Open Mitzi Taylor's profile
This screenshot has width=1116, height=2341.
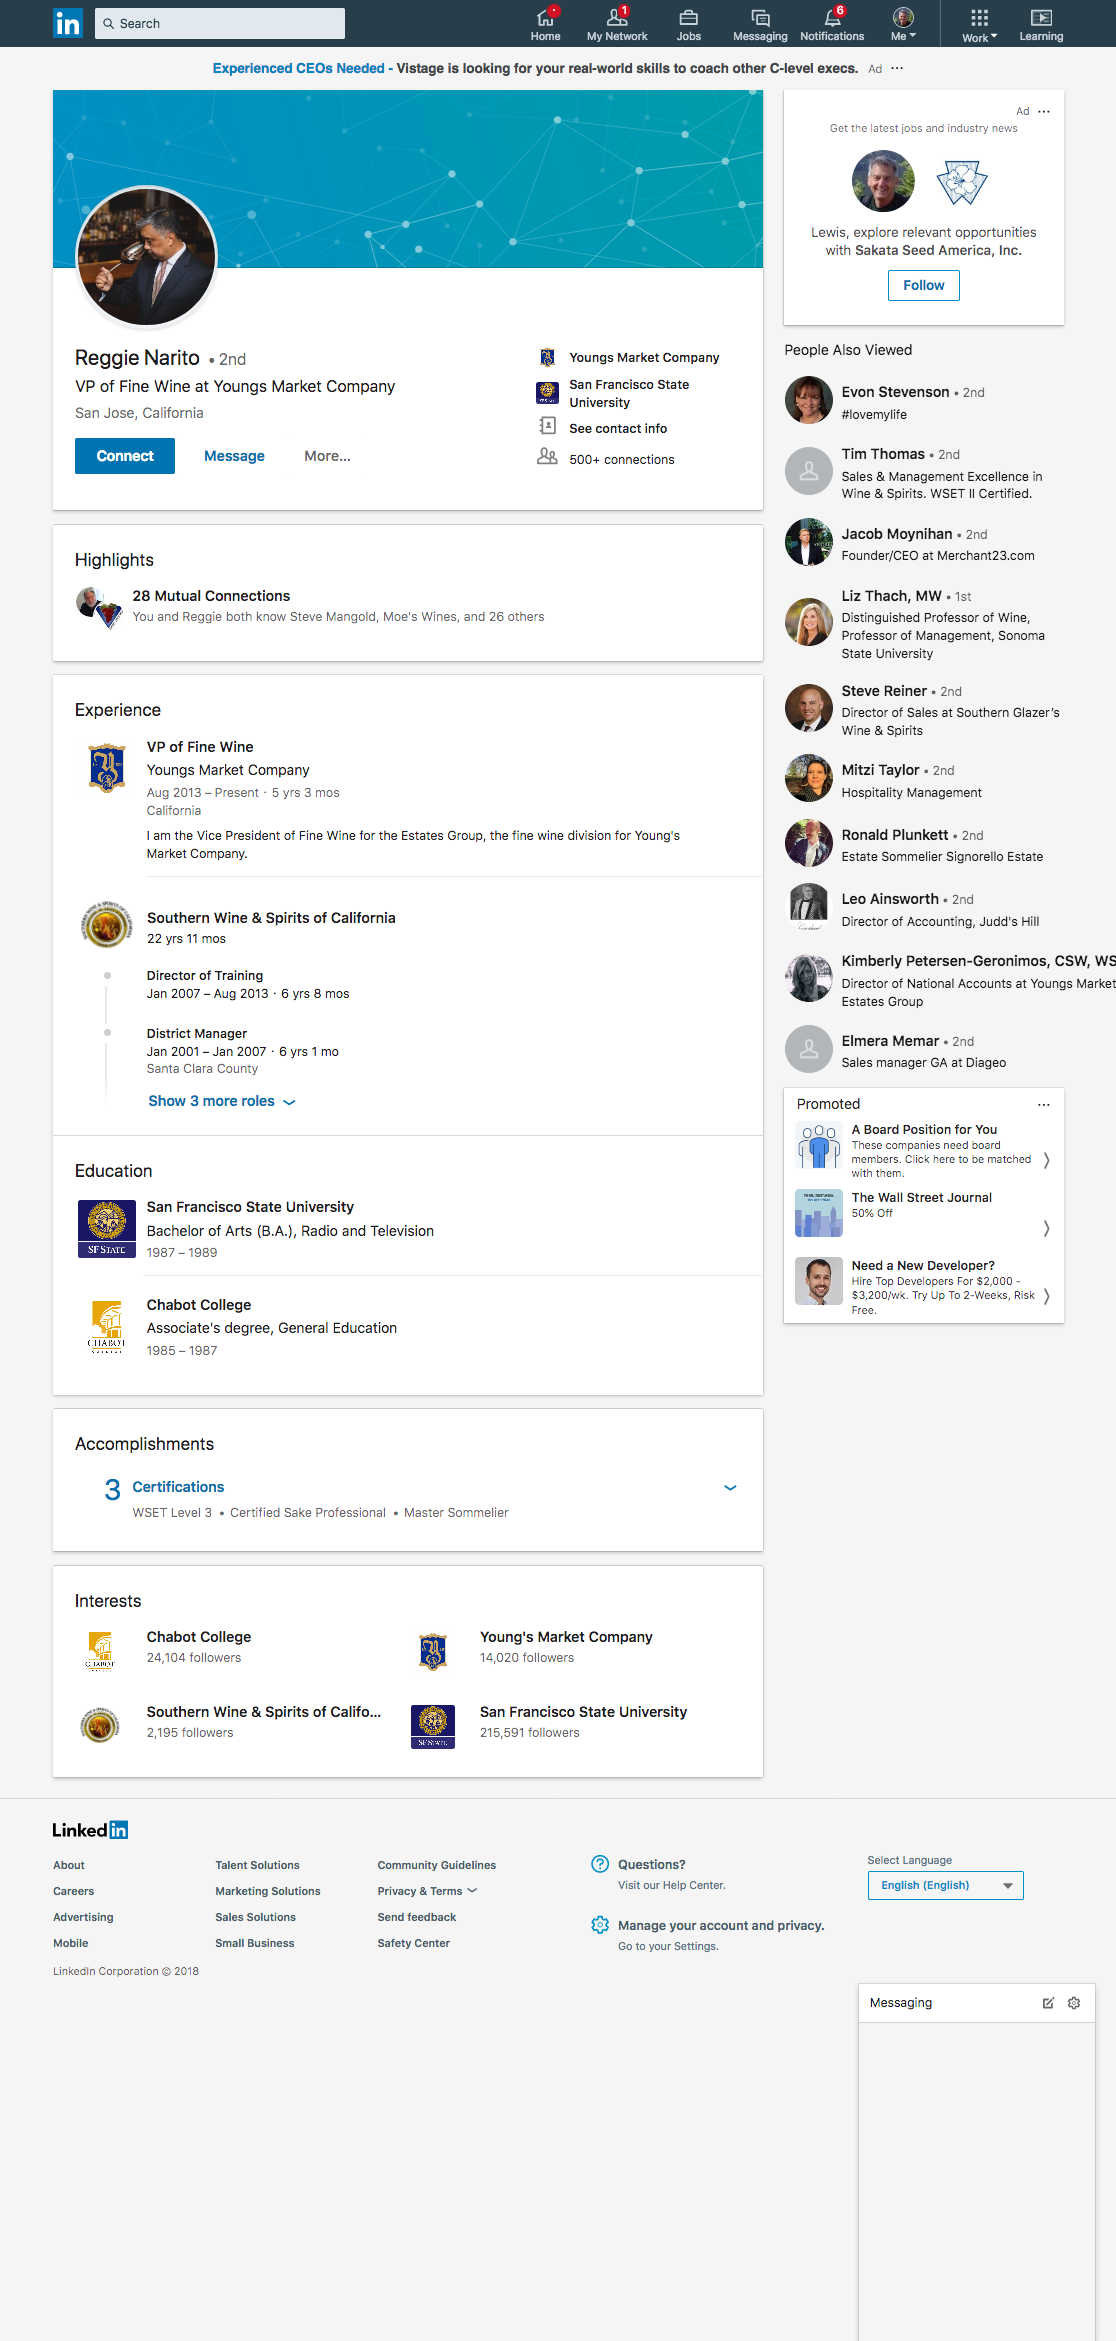pyautogui.click(x=880, y=770)
